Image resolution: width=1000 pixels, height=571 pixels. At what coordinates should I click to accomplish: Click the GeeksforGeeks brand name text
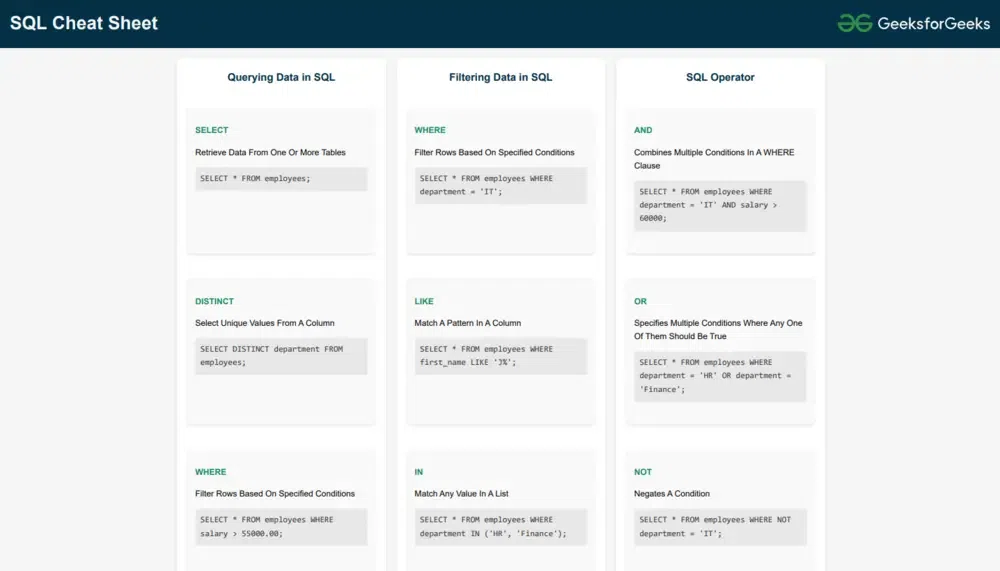934,24
